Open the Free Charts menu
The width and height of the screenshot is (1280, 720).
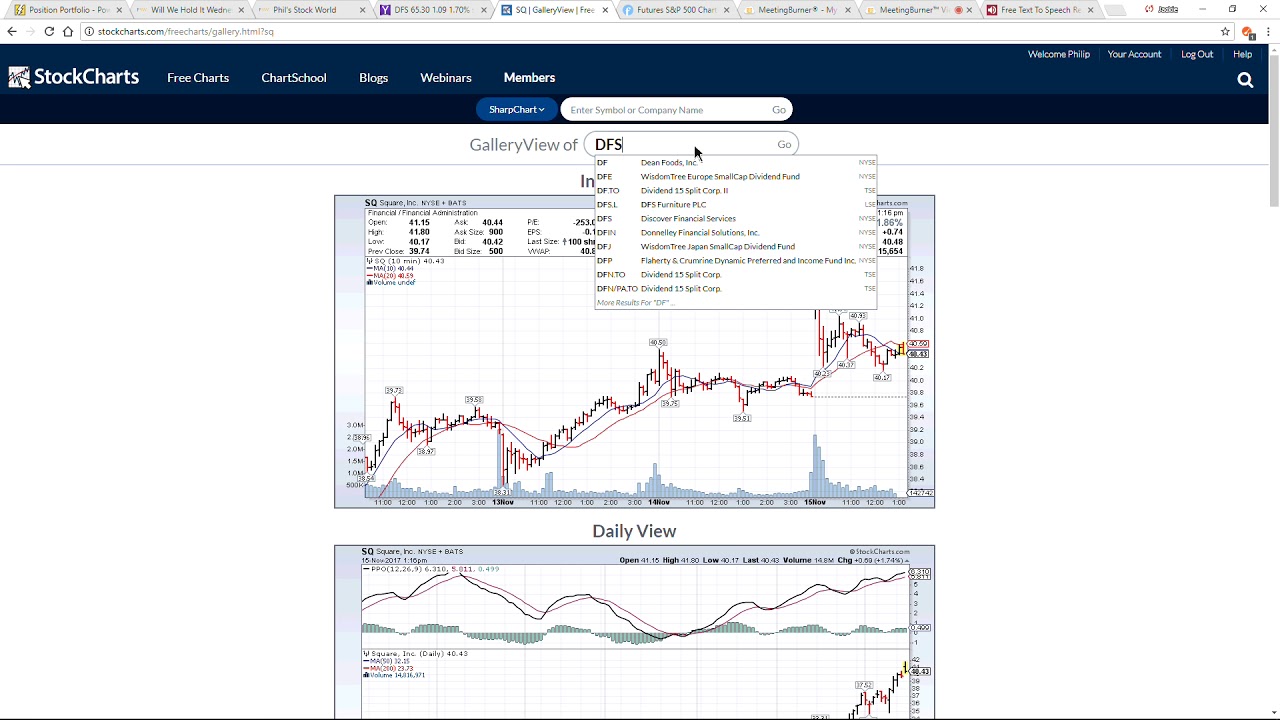coord(198,77)
